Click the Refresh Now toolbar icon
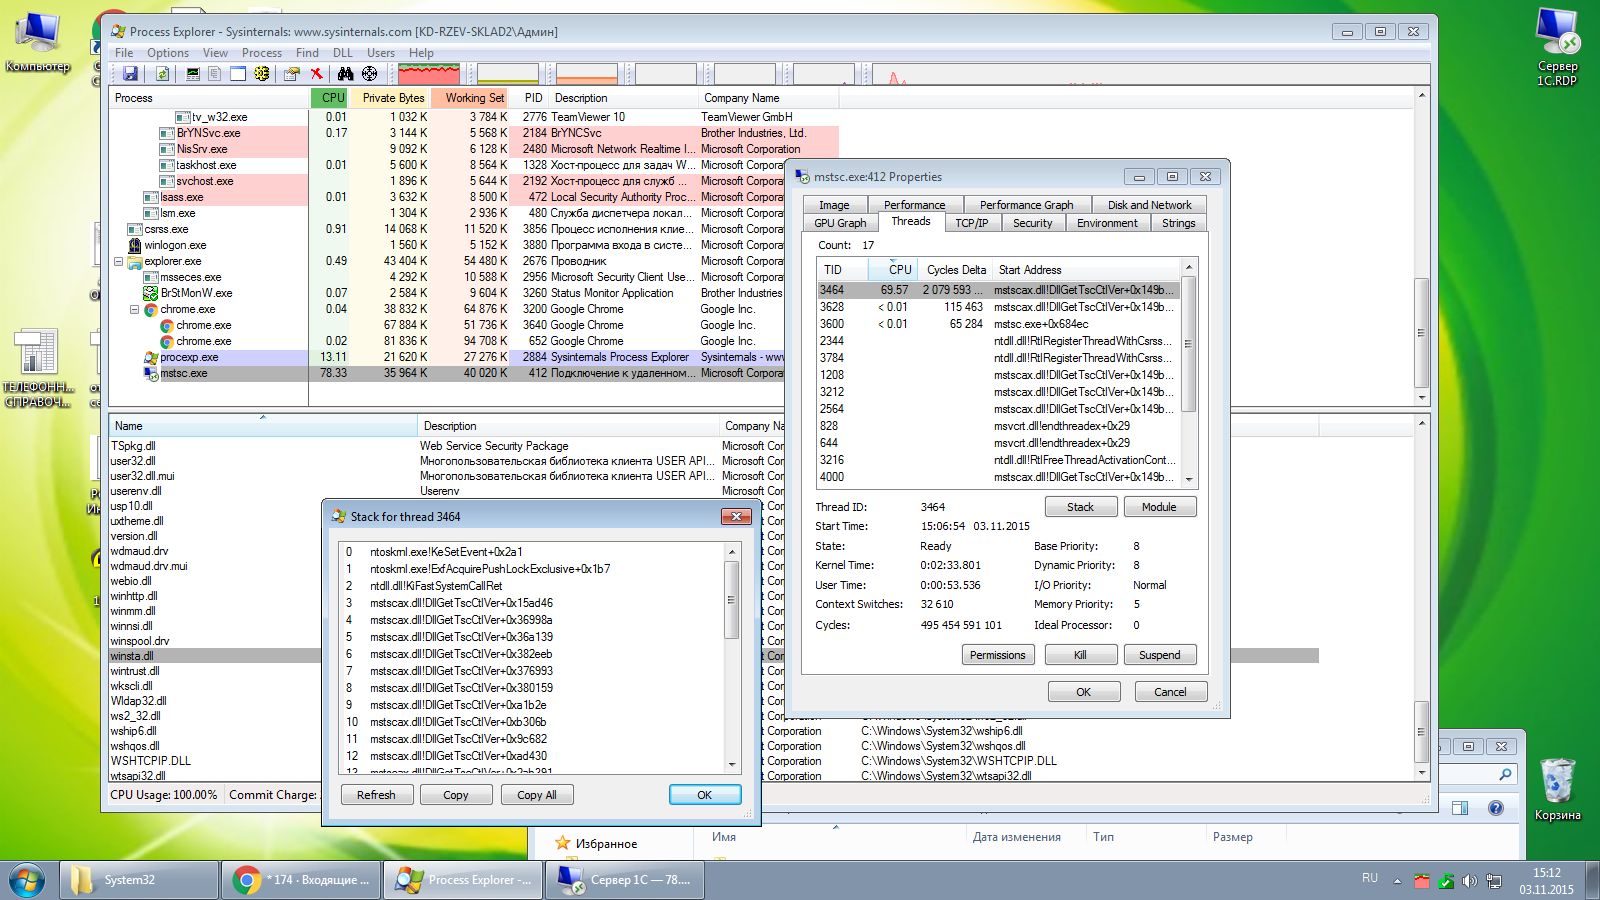The height and width of the screenshot is (900, 1600). [162, 74]
